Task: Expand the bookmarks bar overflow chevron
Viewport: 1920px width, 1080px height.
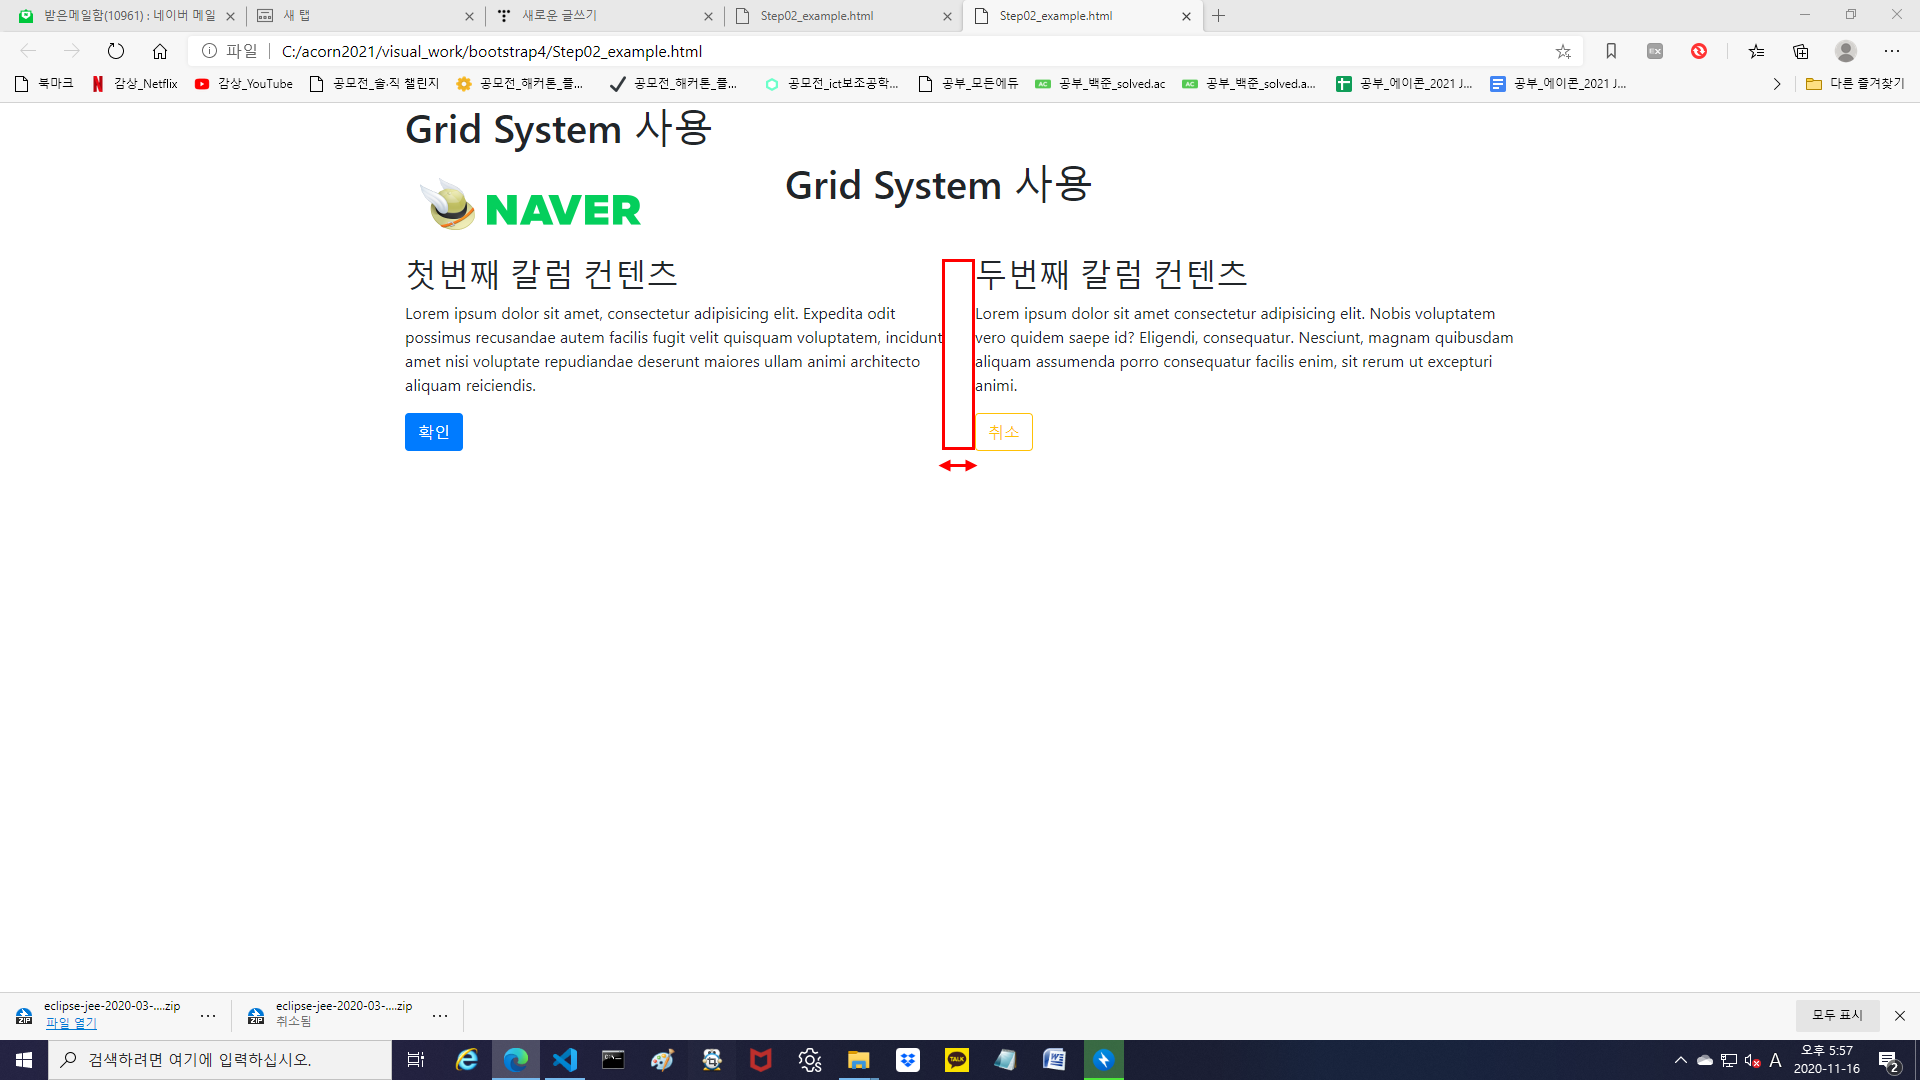Action: click(1777, 84)
